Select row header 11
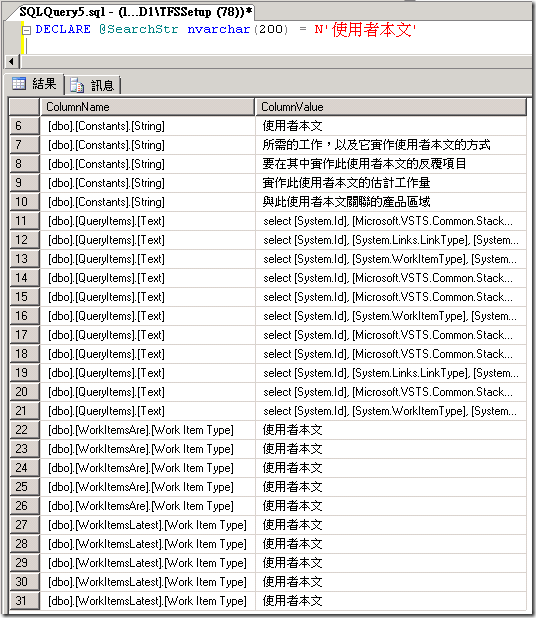 point(24,221)
